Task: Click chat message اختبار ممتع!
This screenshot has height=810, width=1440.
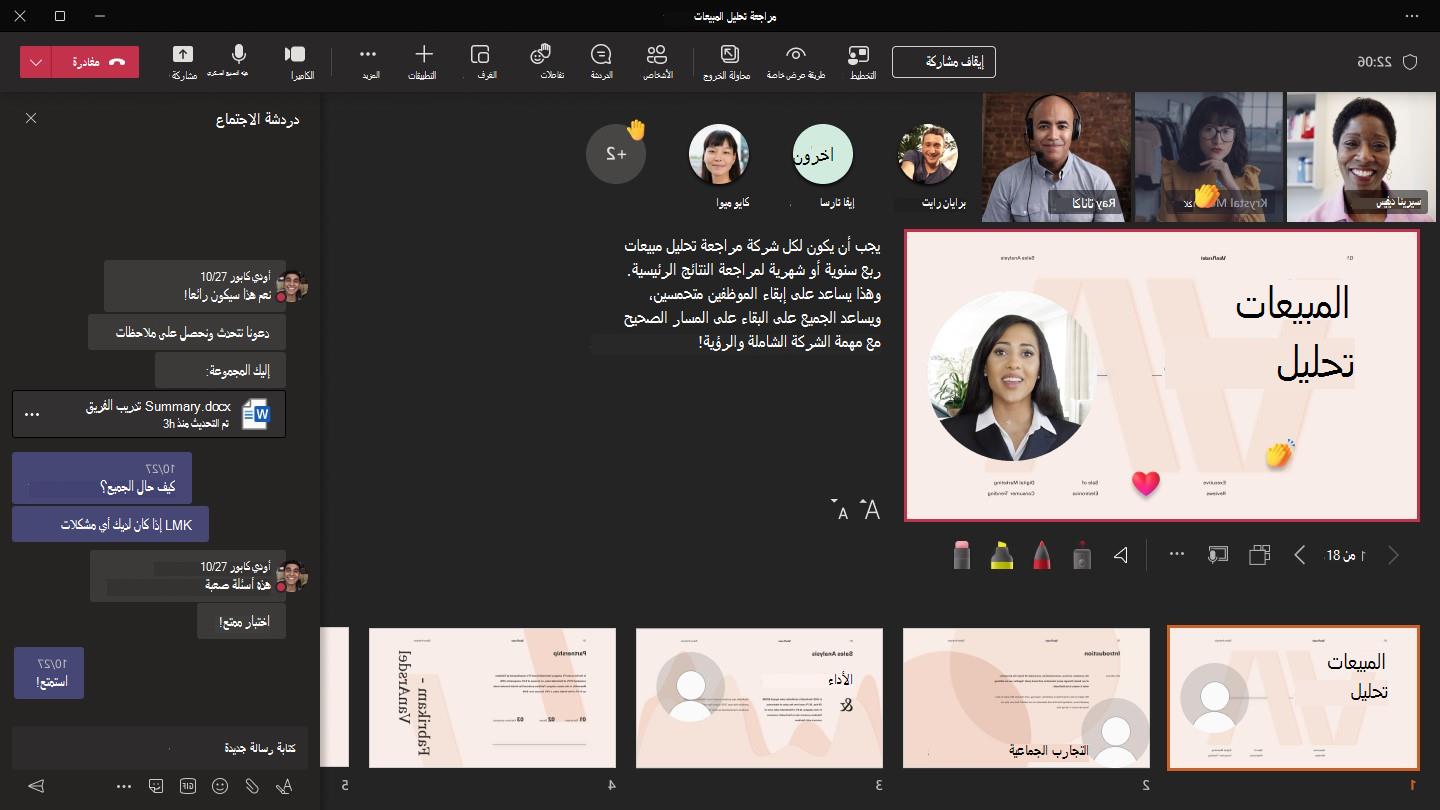Action: pos(241,622)
